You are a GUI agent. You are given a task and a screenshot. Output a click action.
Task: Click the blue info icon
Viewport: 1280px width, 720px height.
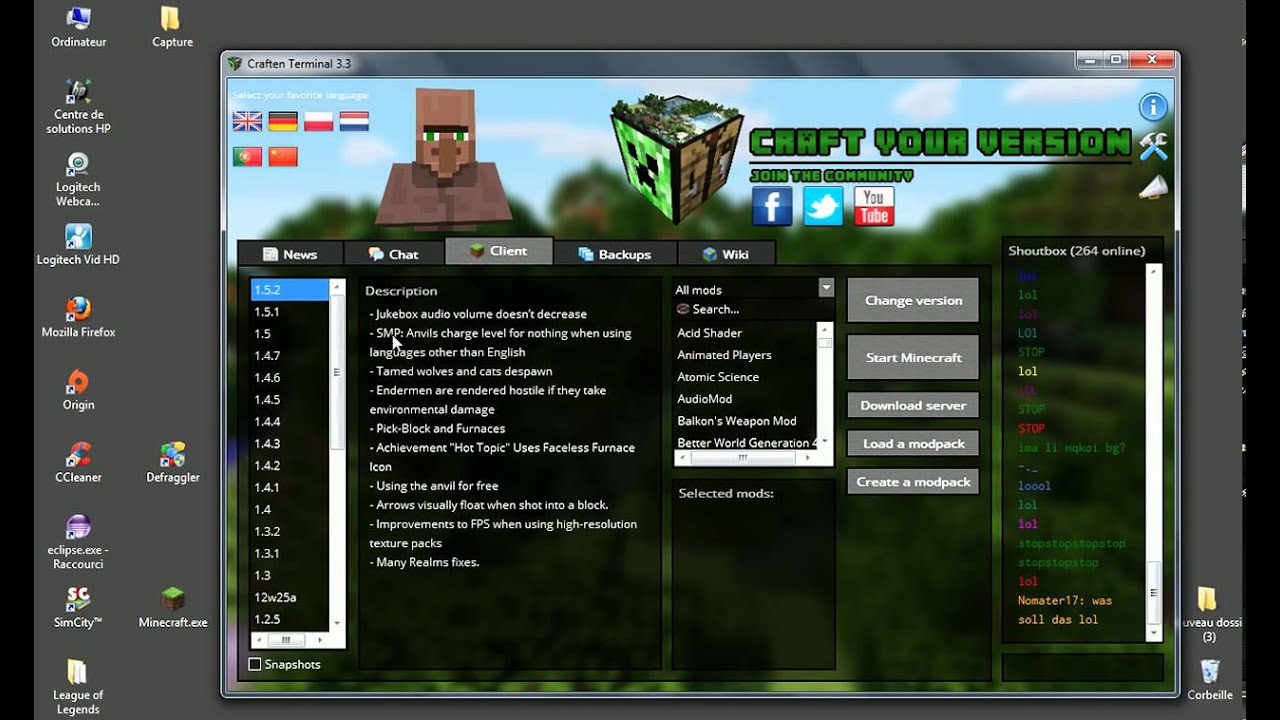point(1153,106)
